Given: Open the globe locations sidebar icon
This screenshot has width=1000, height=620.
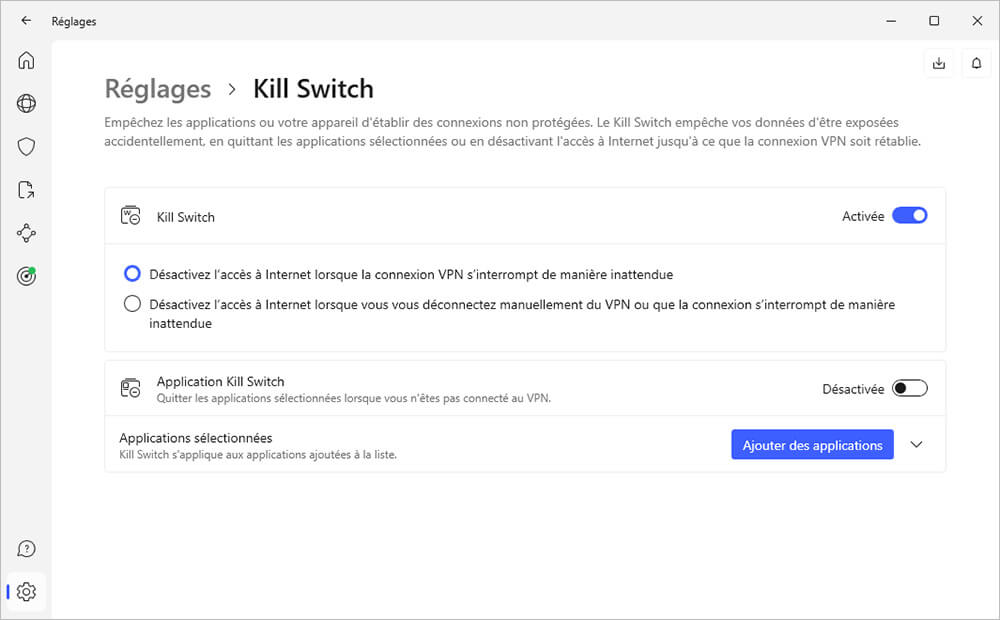Looking at the screenshot, I should click(26, 103).
